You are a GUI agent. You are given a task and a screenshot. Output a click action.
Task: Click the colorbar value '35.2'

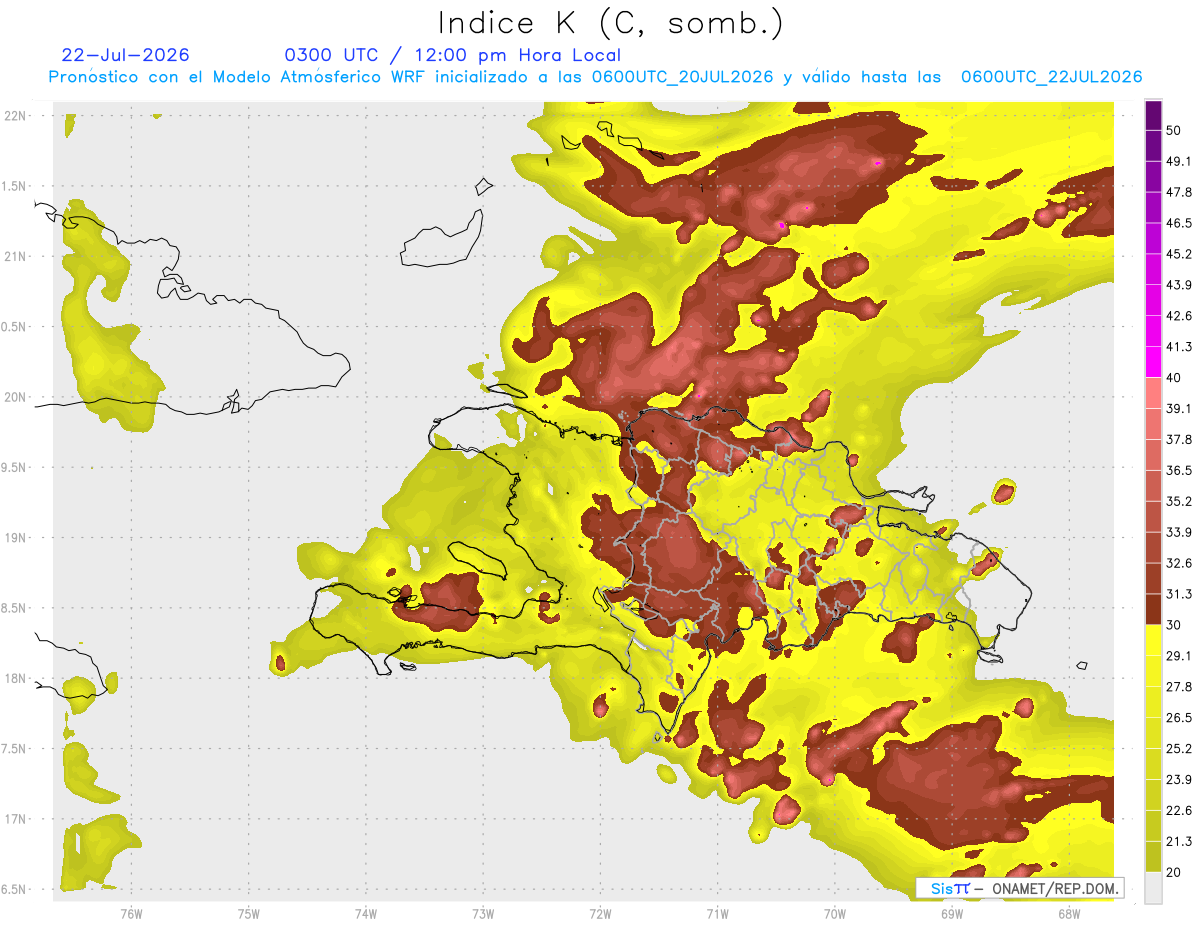coord(1178,501)
